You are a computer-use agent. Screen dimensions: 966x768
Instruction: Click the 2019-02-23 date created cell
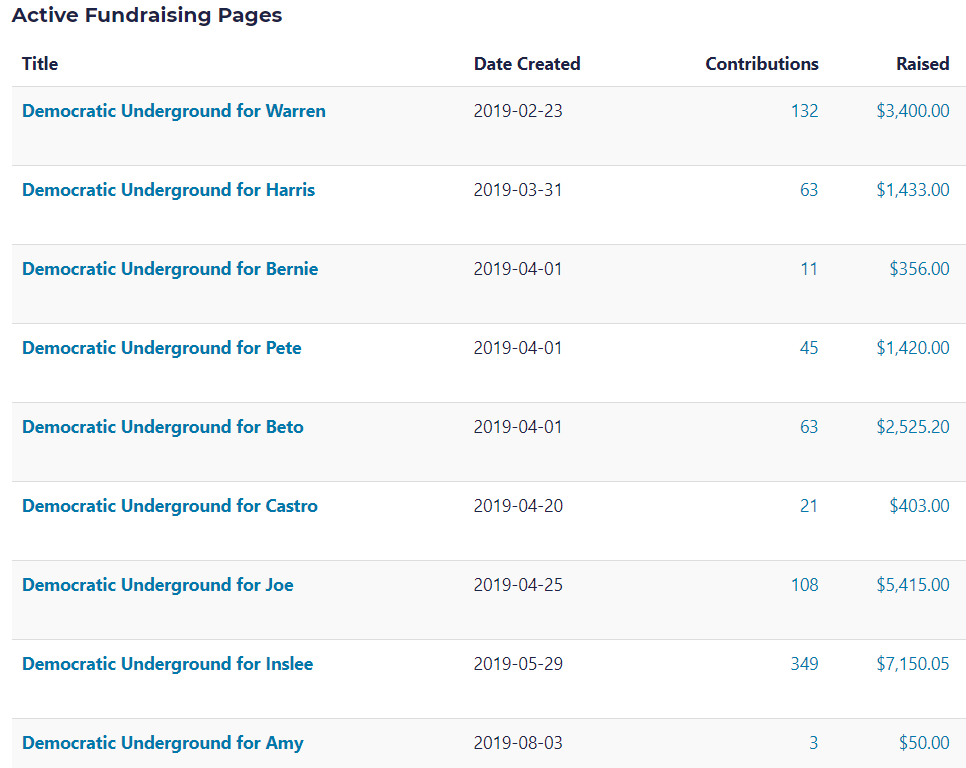(518, 111)
